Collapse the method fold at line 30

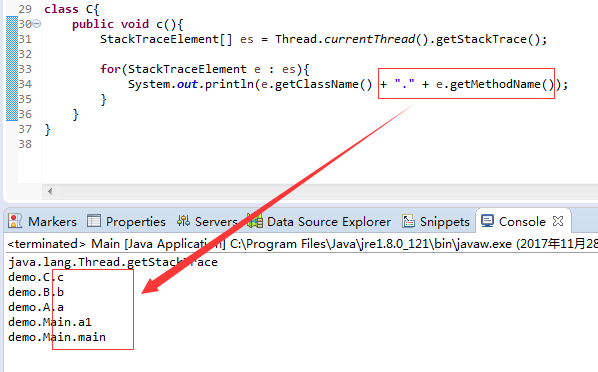click(37, 24)
